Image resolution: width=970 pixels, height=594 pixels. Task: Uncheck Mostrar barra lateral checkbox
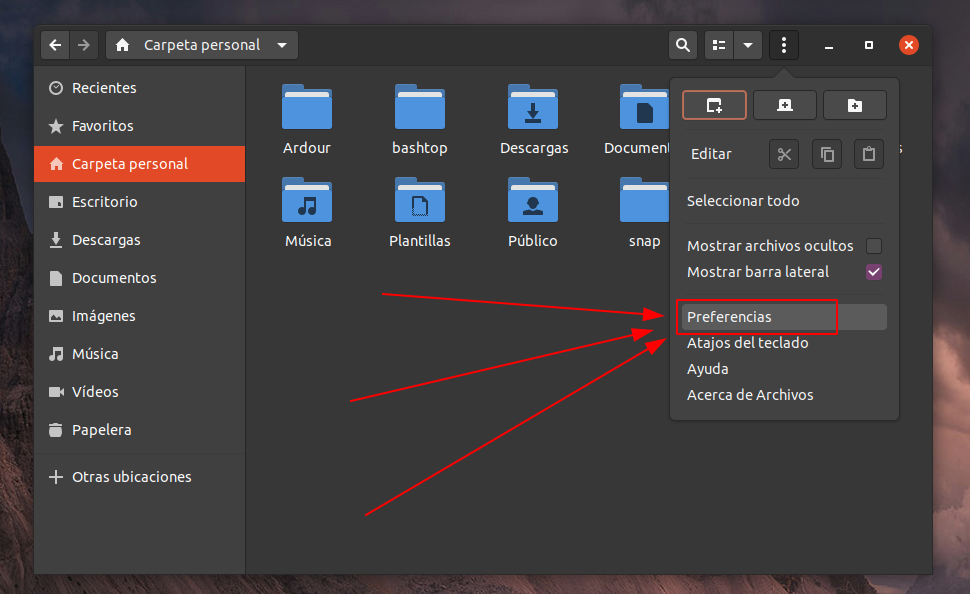tap(874, 272)
